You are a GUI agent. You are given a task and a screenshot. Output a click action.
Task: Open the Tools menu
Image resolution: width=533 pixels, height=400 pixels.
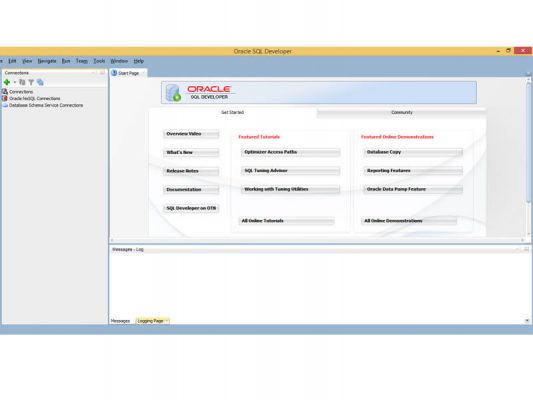click(99, 61)
